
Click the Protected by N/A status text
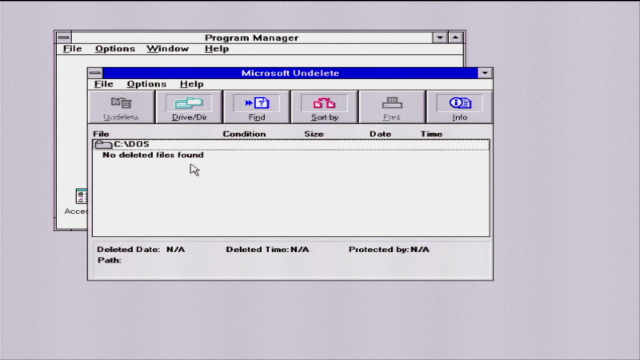(x=389, y=249)
